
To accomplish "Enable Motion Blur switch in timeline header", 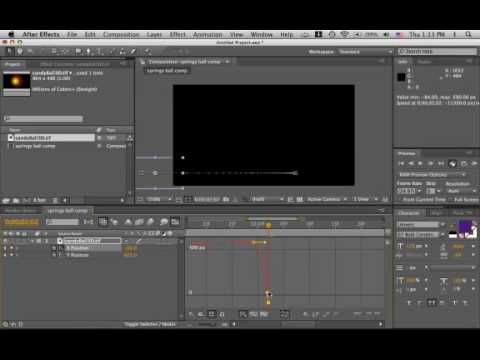I will point(151,222).
